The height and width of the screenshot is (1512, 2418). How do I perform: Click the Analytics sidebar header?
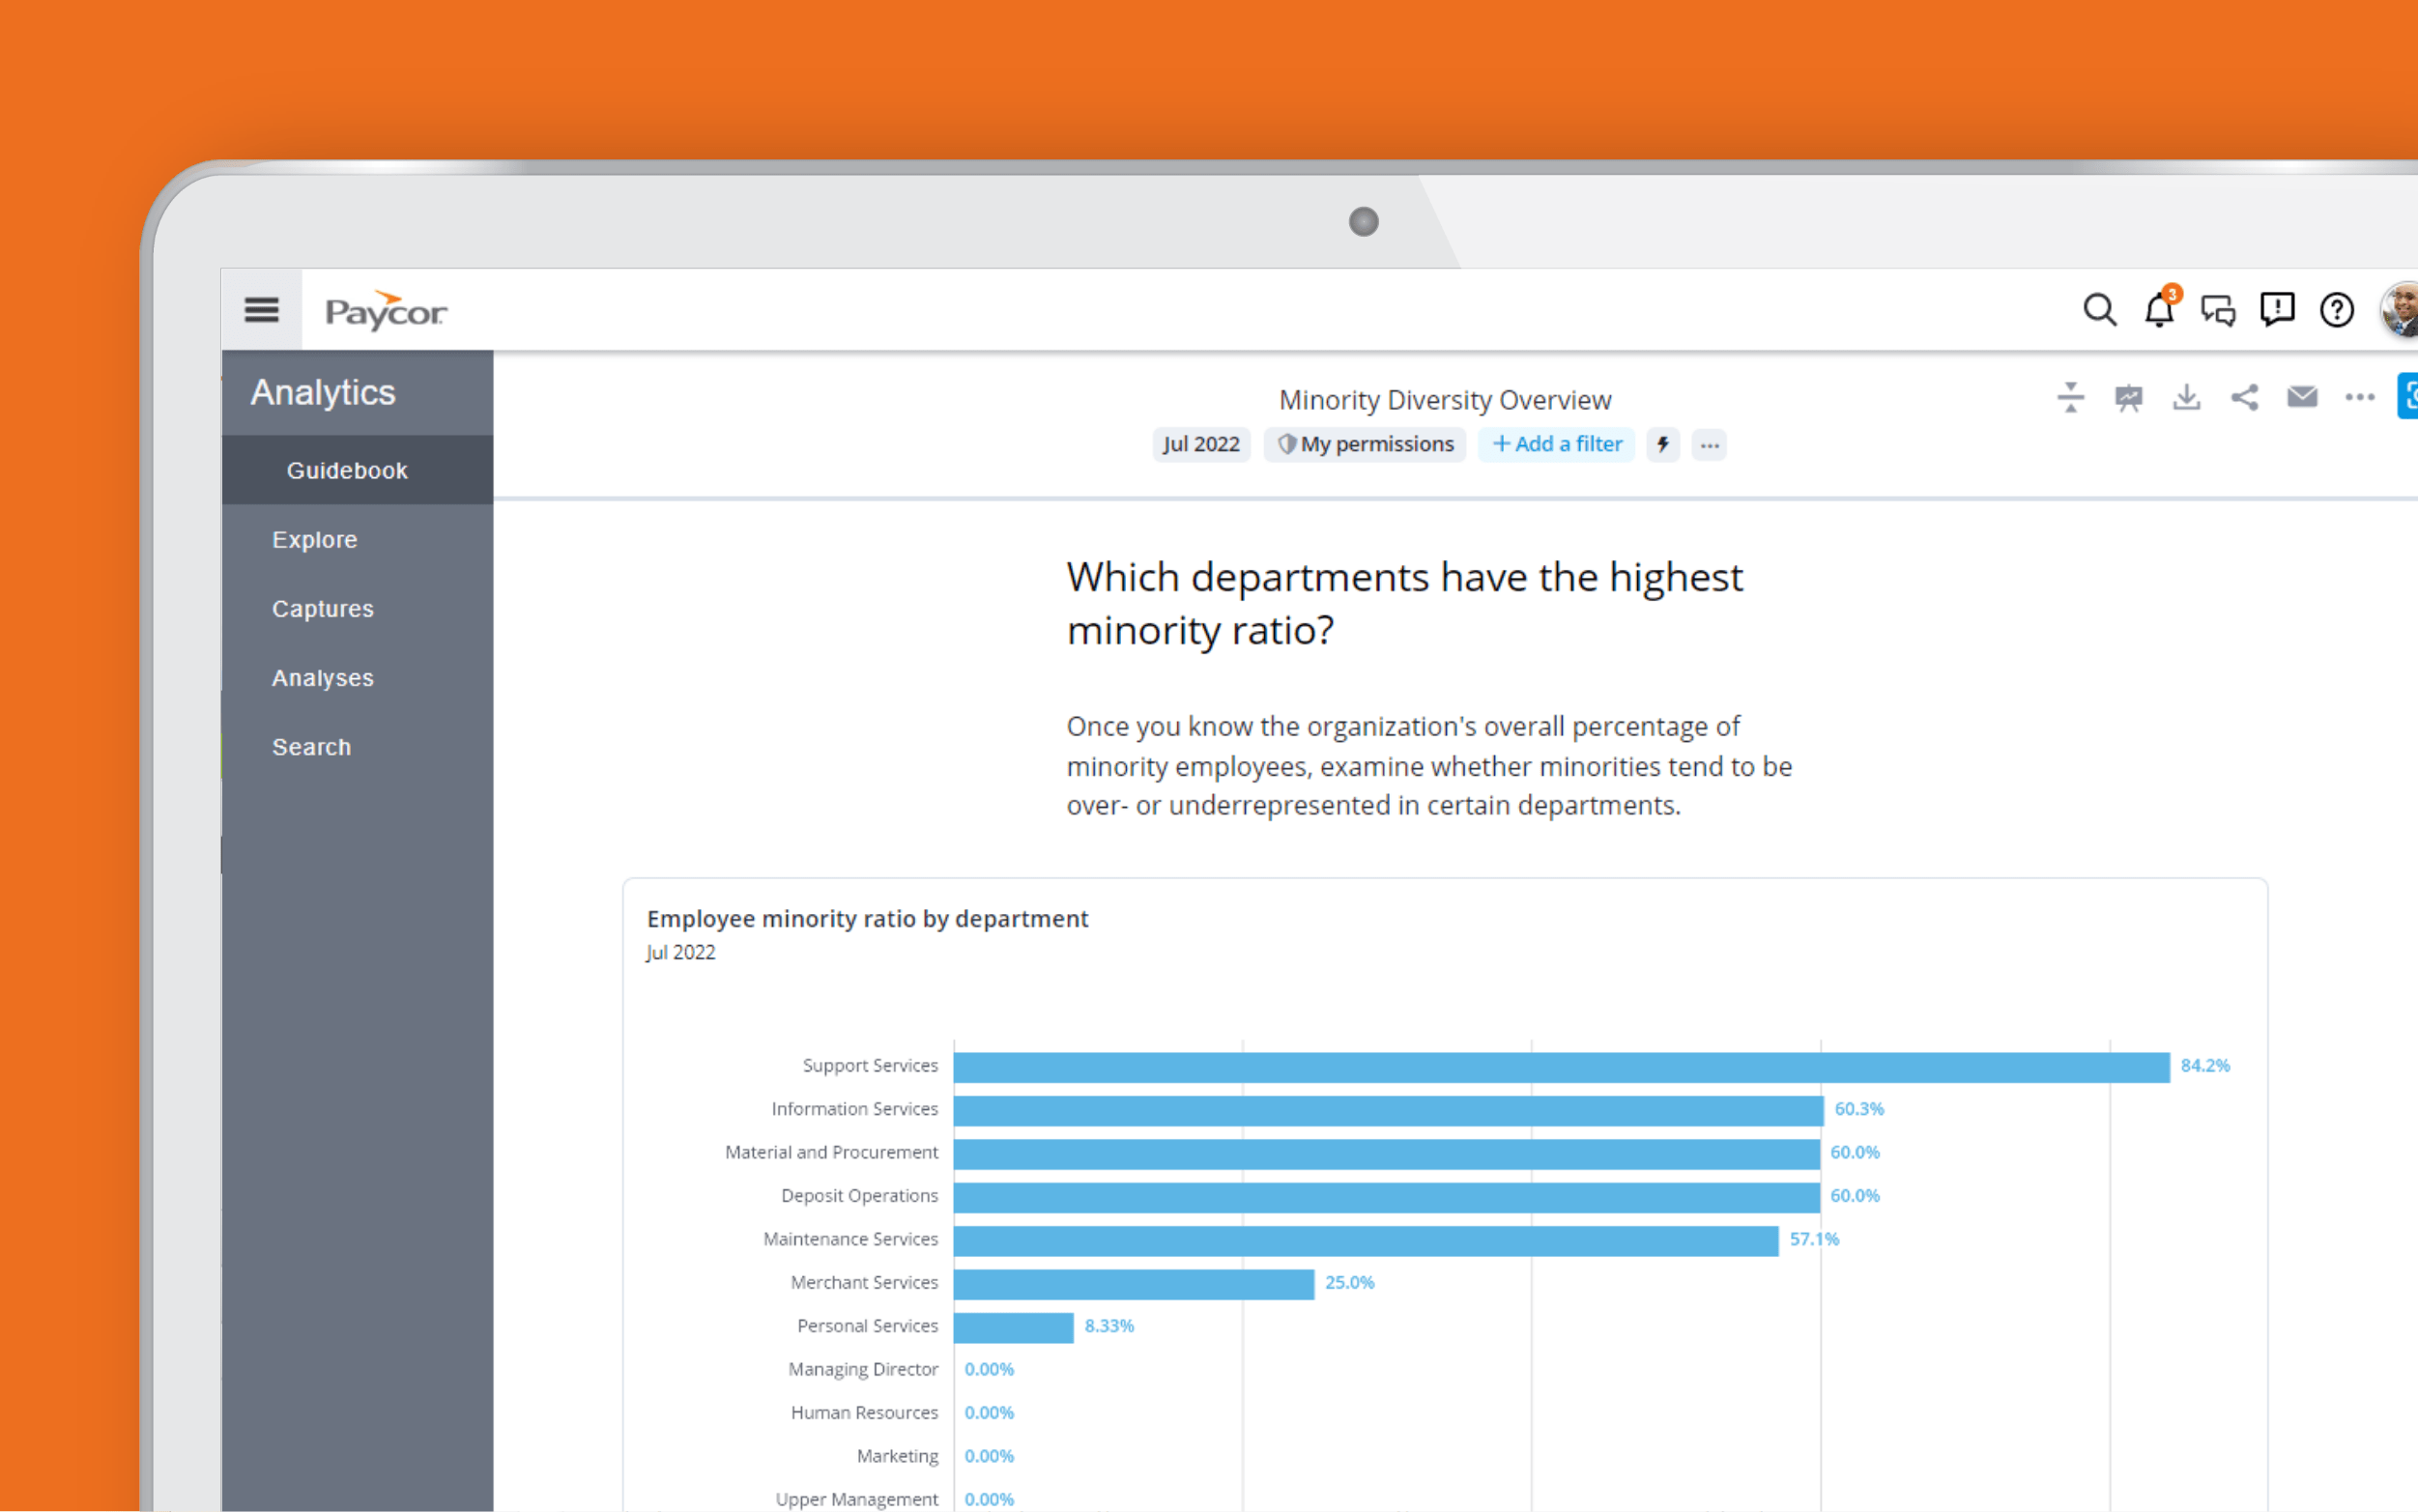323,392
